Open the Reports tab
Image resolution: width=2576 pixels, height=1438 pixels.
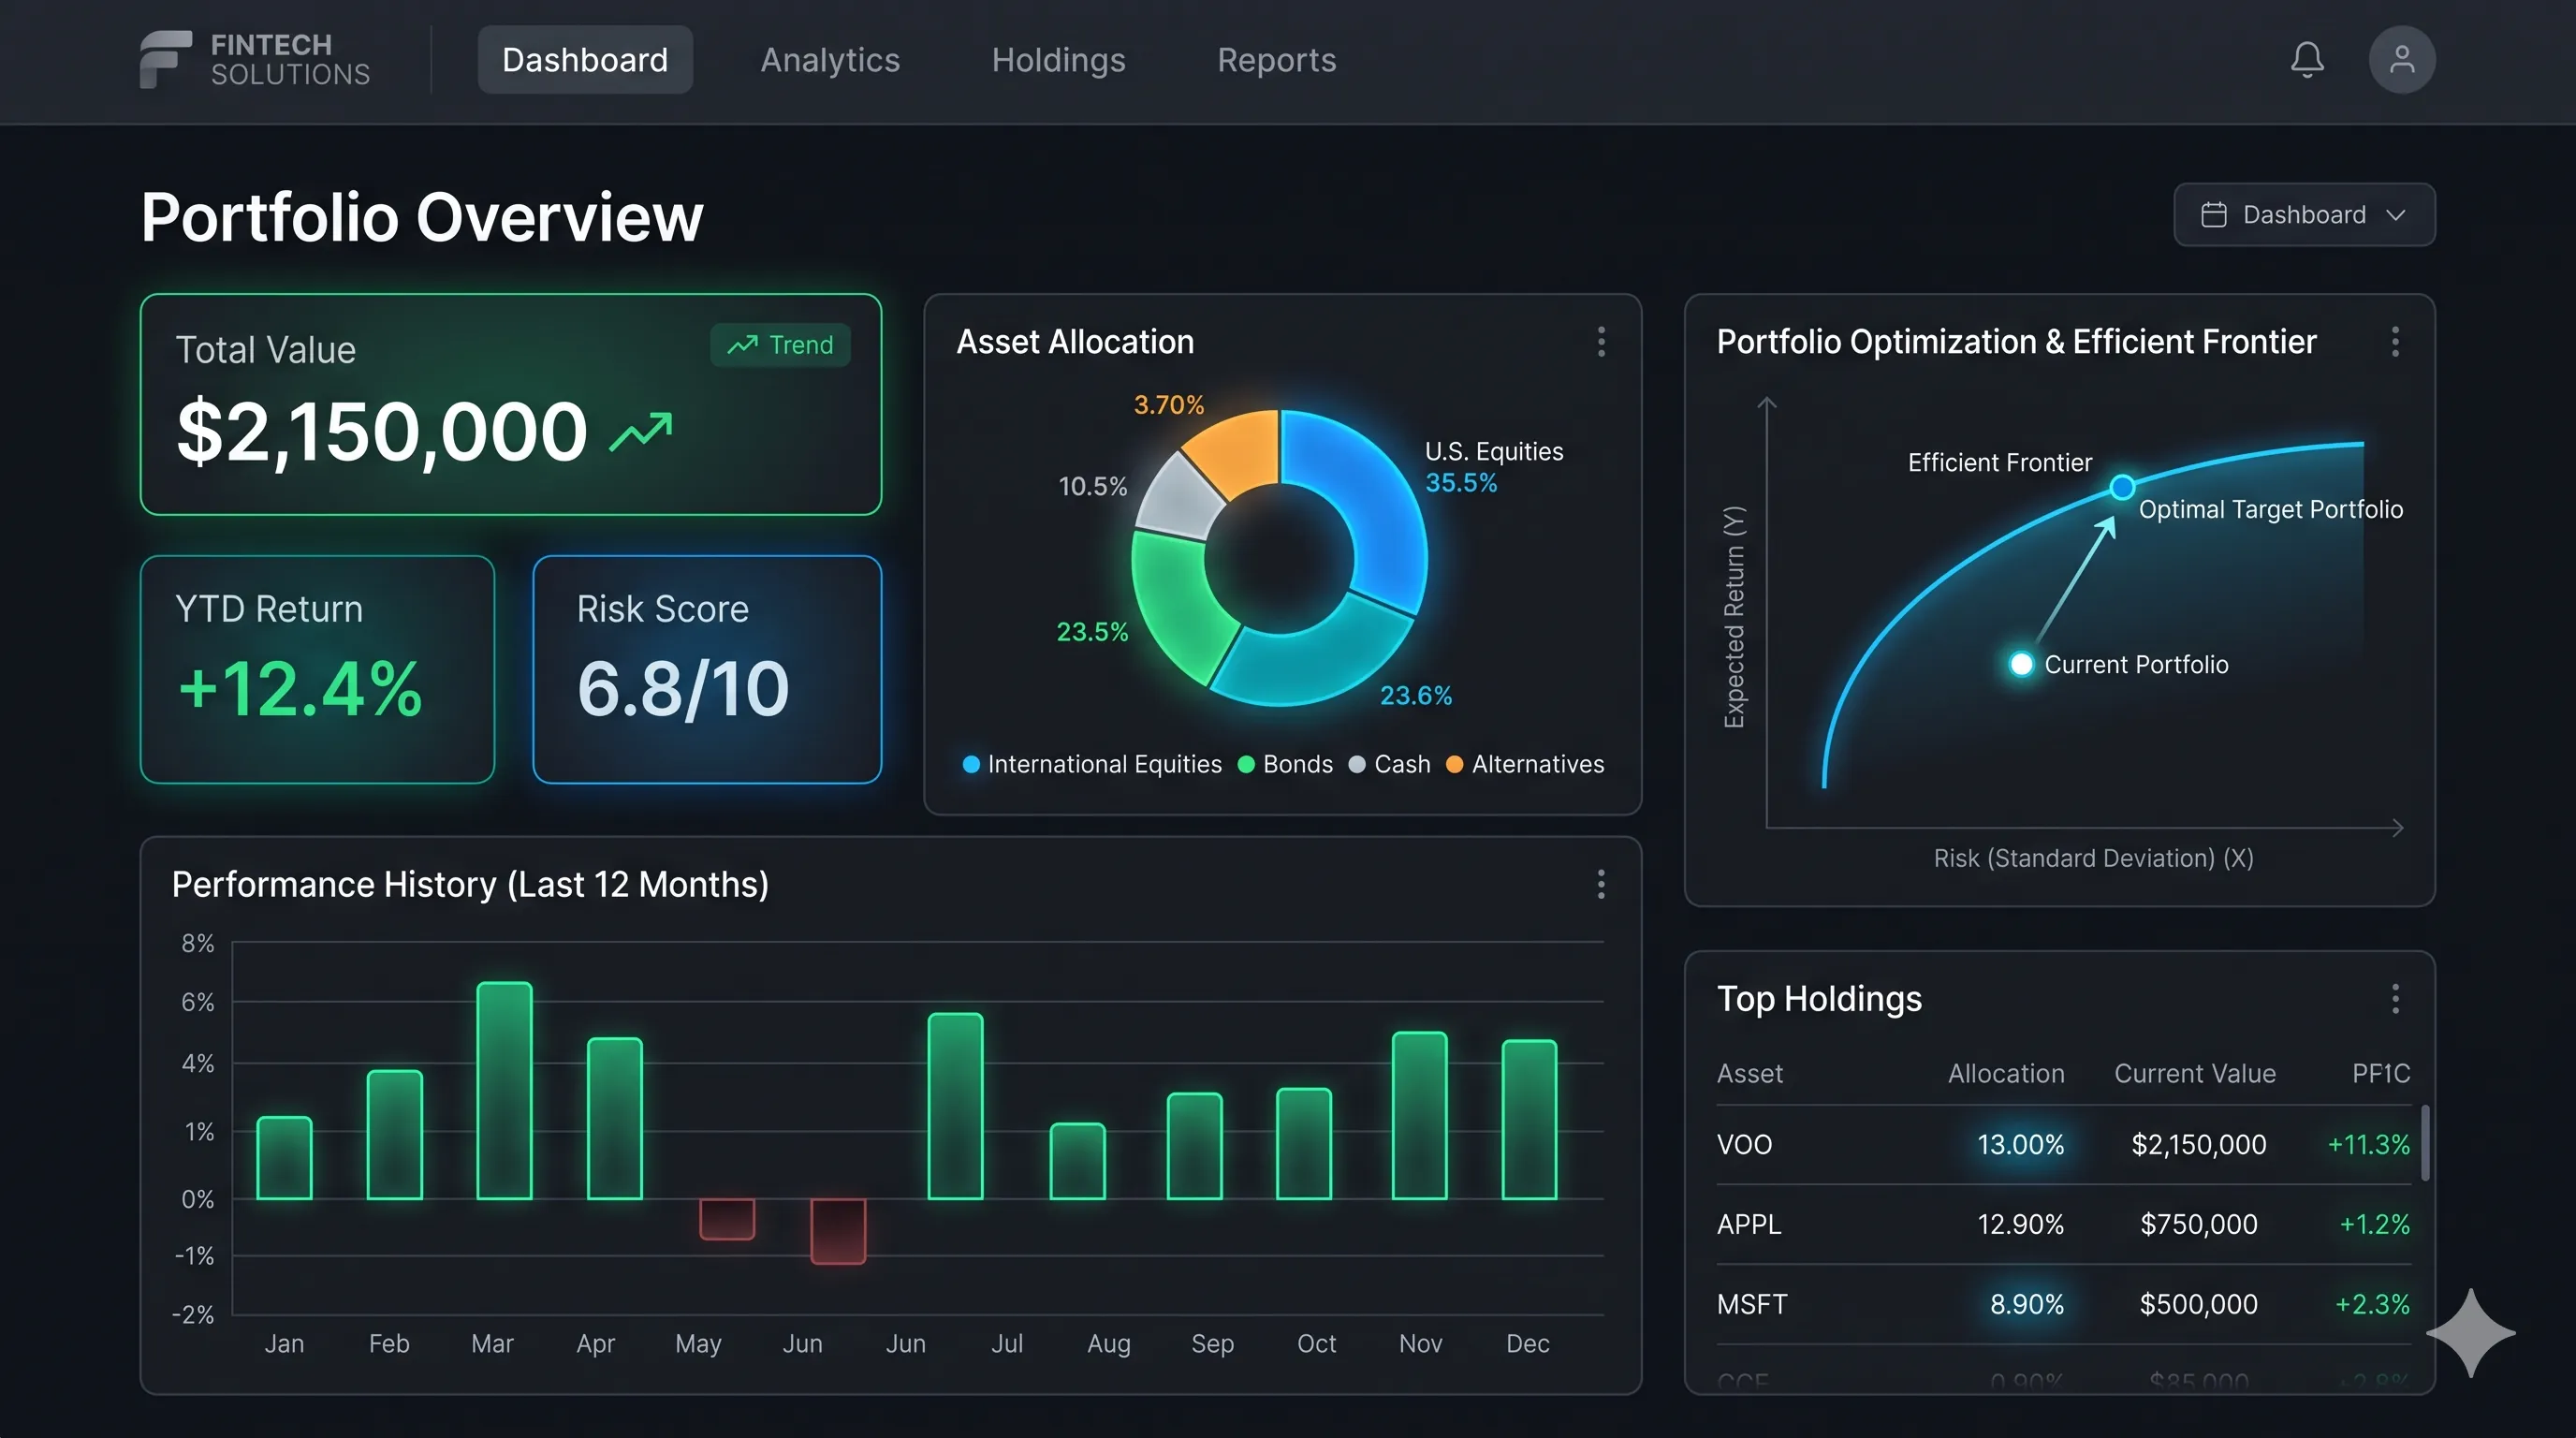click(1277, 60)
